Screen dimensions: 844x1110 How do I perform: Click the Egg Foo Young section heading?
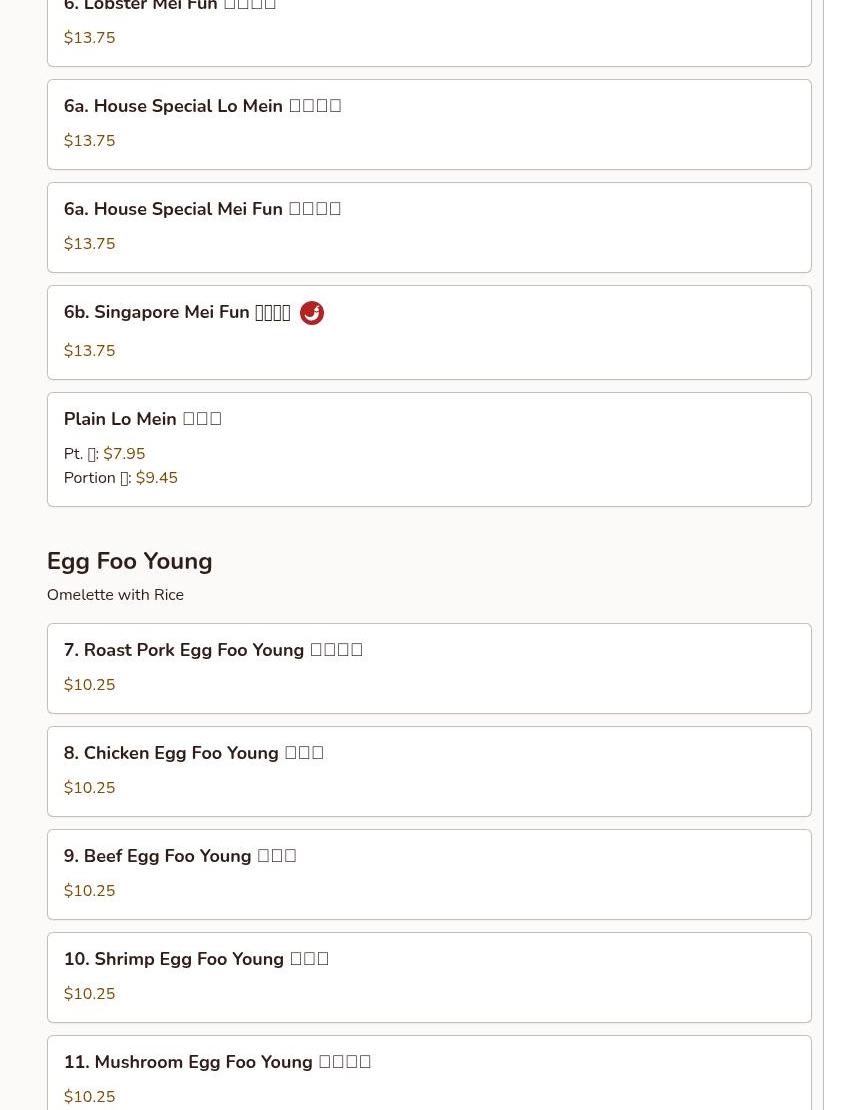[x=130, y=562]
